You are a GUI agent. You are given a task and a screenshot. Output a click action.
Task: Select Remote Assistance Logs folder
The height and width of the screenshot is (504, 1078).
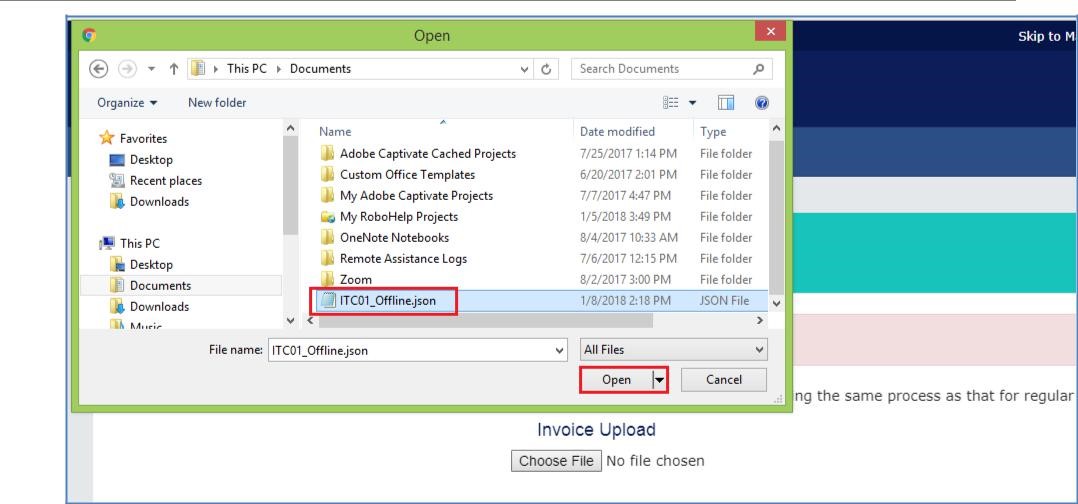click(403, 259)
